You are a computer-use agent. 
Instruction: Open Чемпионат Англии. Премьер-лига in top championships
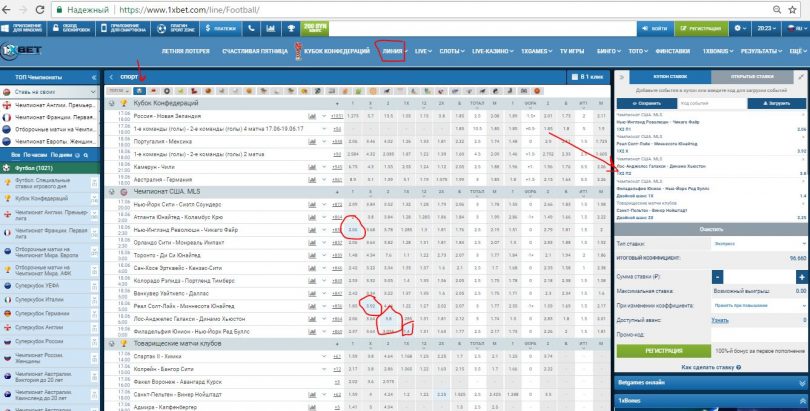coord(50,105)
